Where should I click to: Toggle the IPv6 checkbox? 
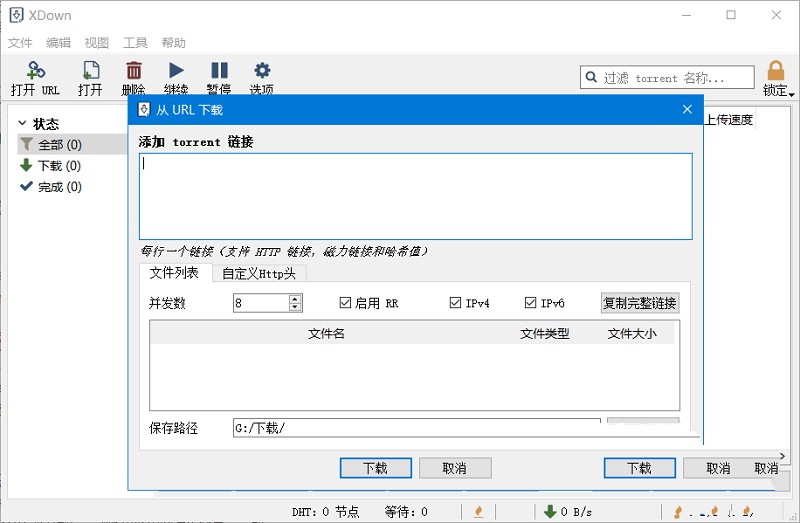tap(530, 303)
